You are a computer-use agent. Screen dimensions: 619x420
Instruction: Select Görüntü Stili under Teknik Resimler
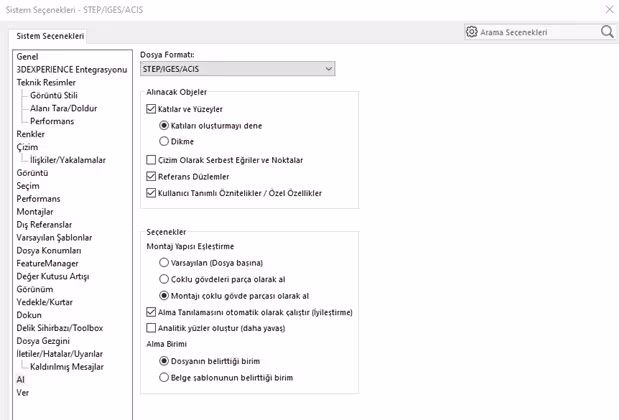54,95
